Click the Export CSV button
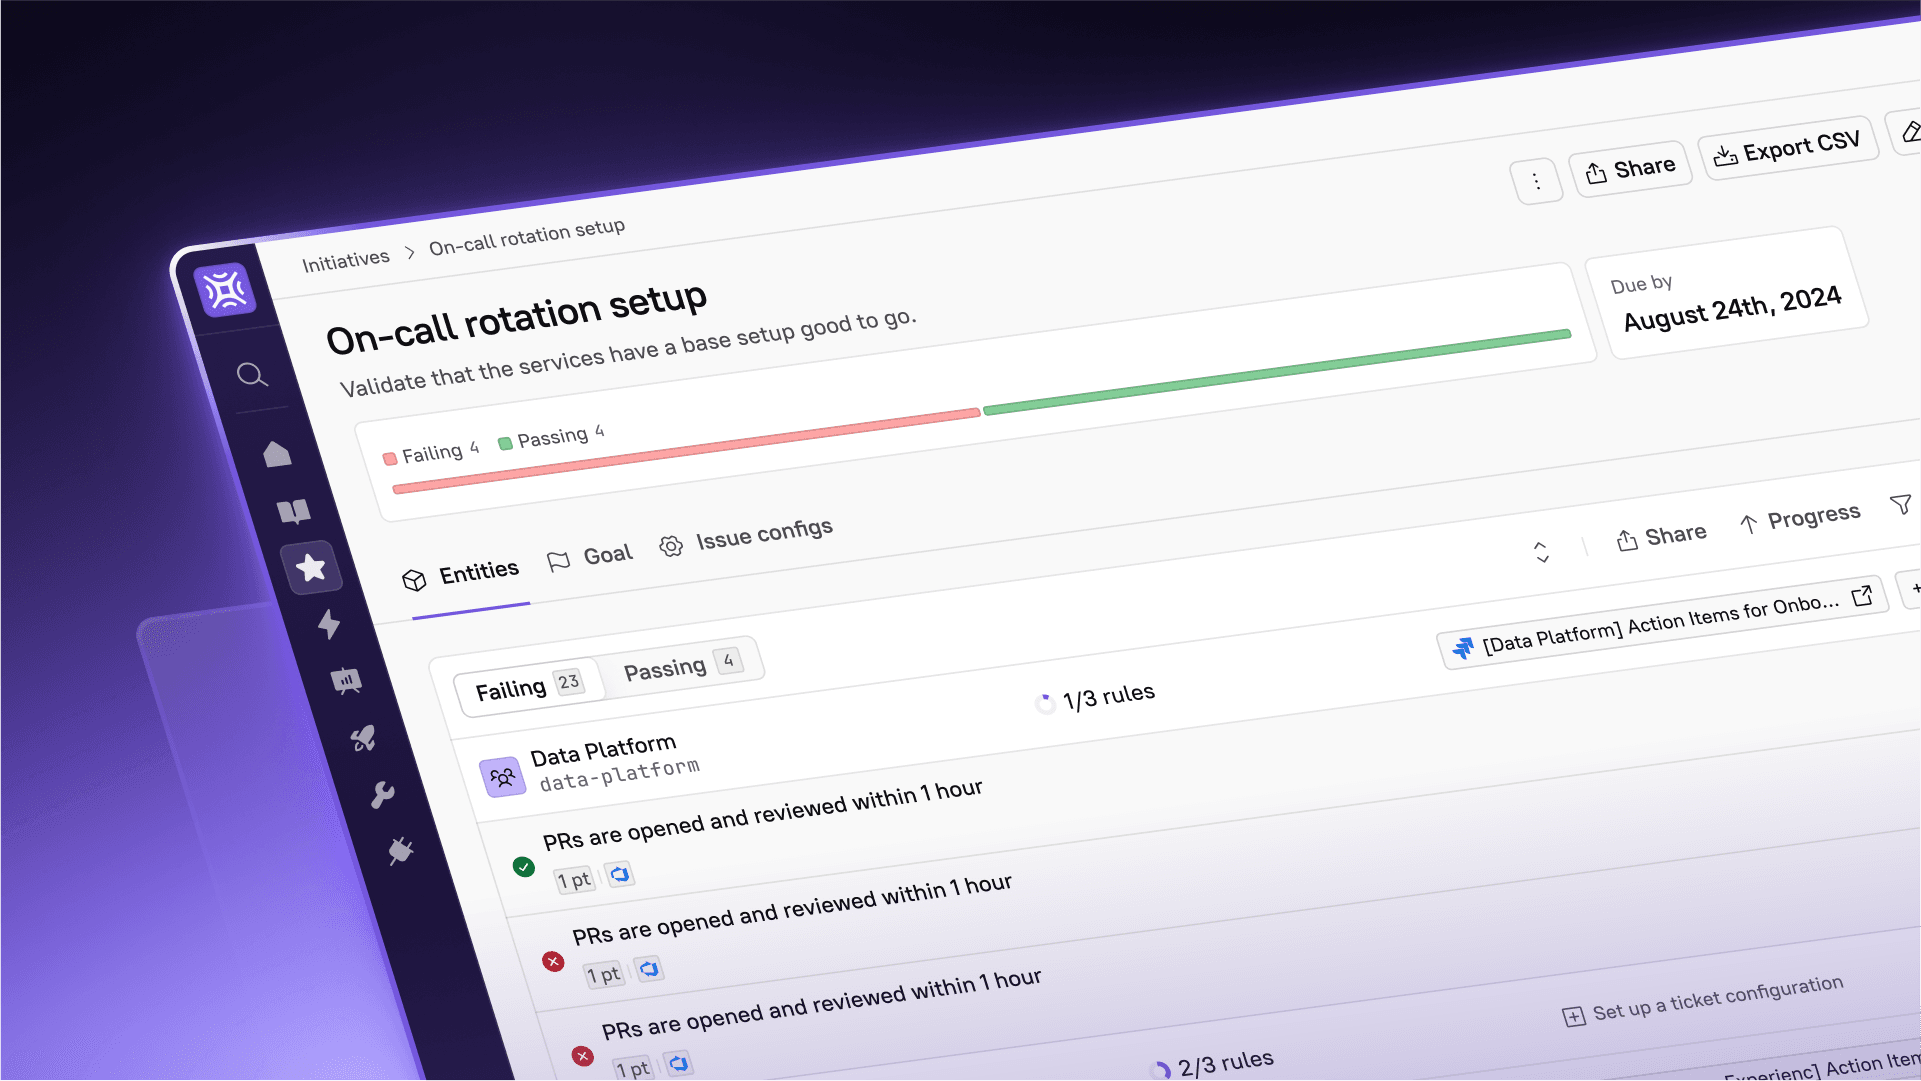This screenshot has width=1921, height=1081. (1787, 149)
